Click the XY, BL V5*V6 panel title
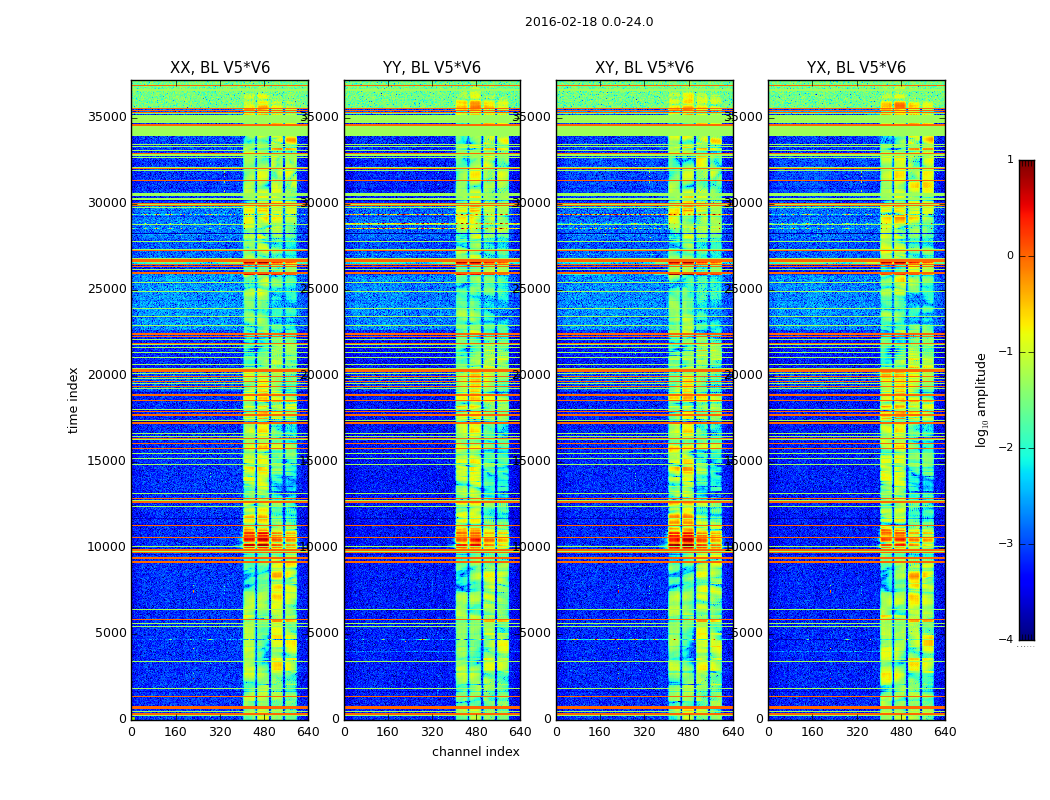The height and width of the screenshot is (800, 1050). pos(644,68)
